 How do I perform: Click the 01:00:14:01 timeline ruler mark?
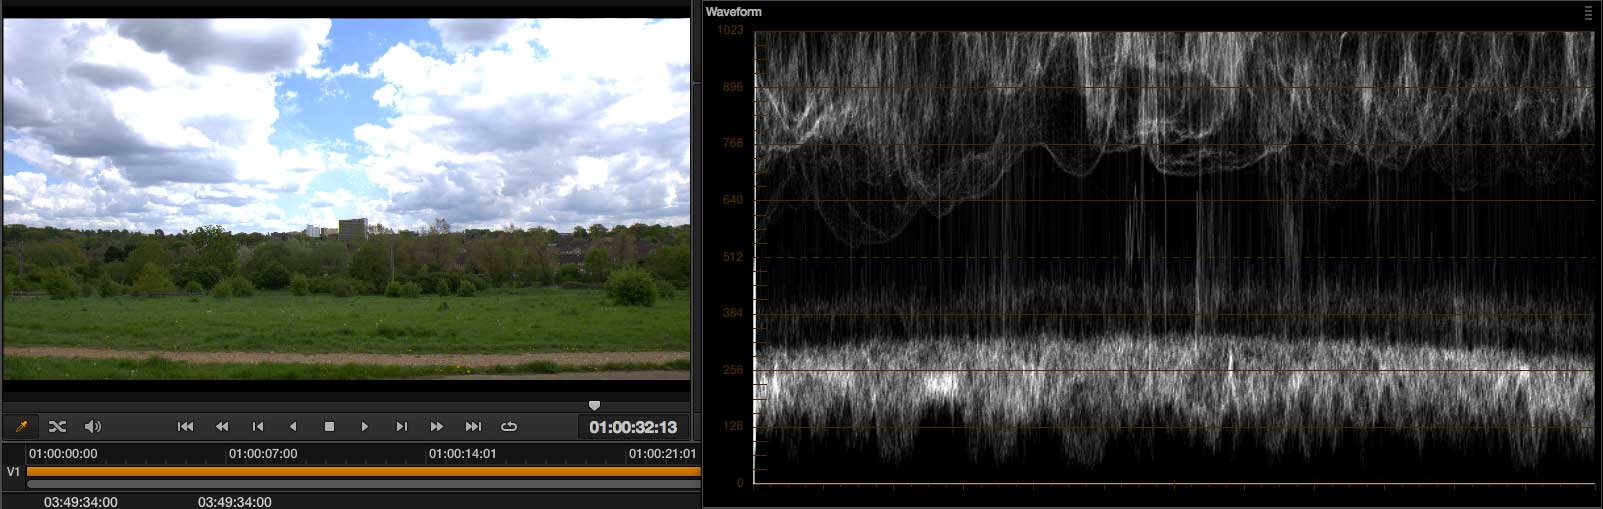[x=463, y=453]
